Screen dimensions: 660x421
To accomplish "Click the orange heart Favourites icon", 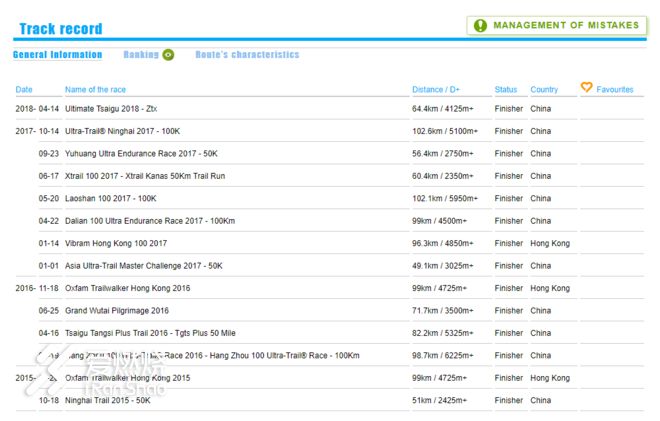I will point(587,88).
